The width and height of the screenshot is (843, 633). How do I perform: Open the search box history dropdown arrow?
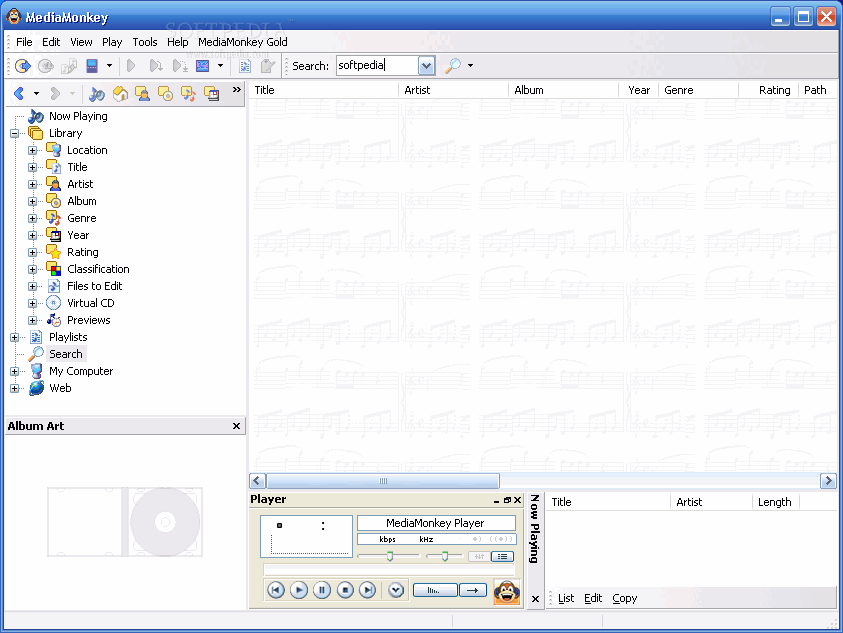[x=426, y=66]
